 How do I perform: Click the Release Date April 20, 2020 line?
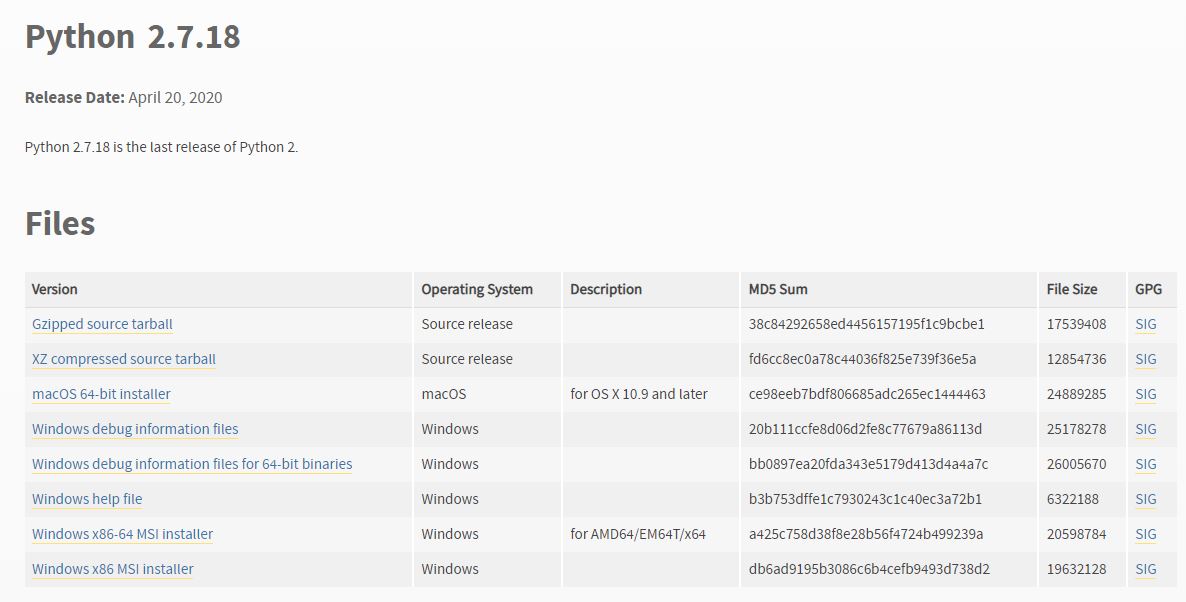123,98
